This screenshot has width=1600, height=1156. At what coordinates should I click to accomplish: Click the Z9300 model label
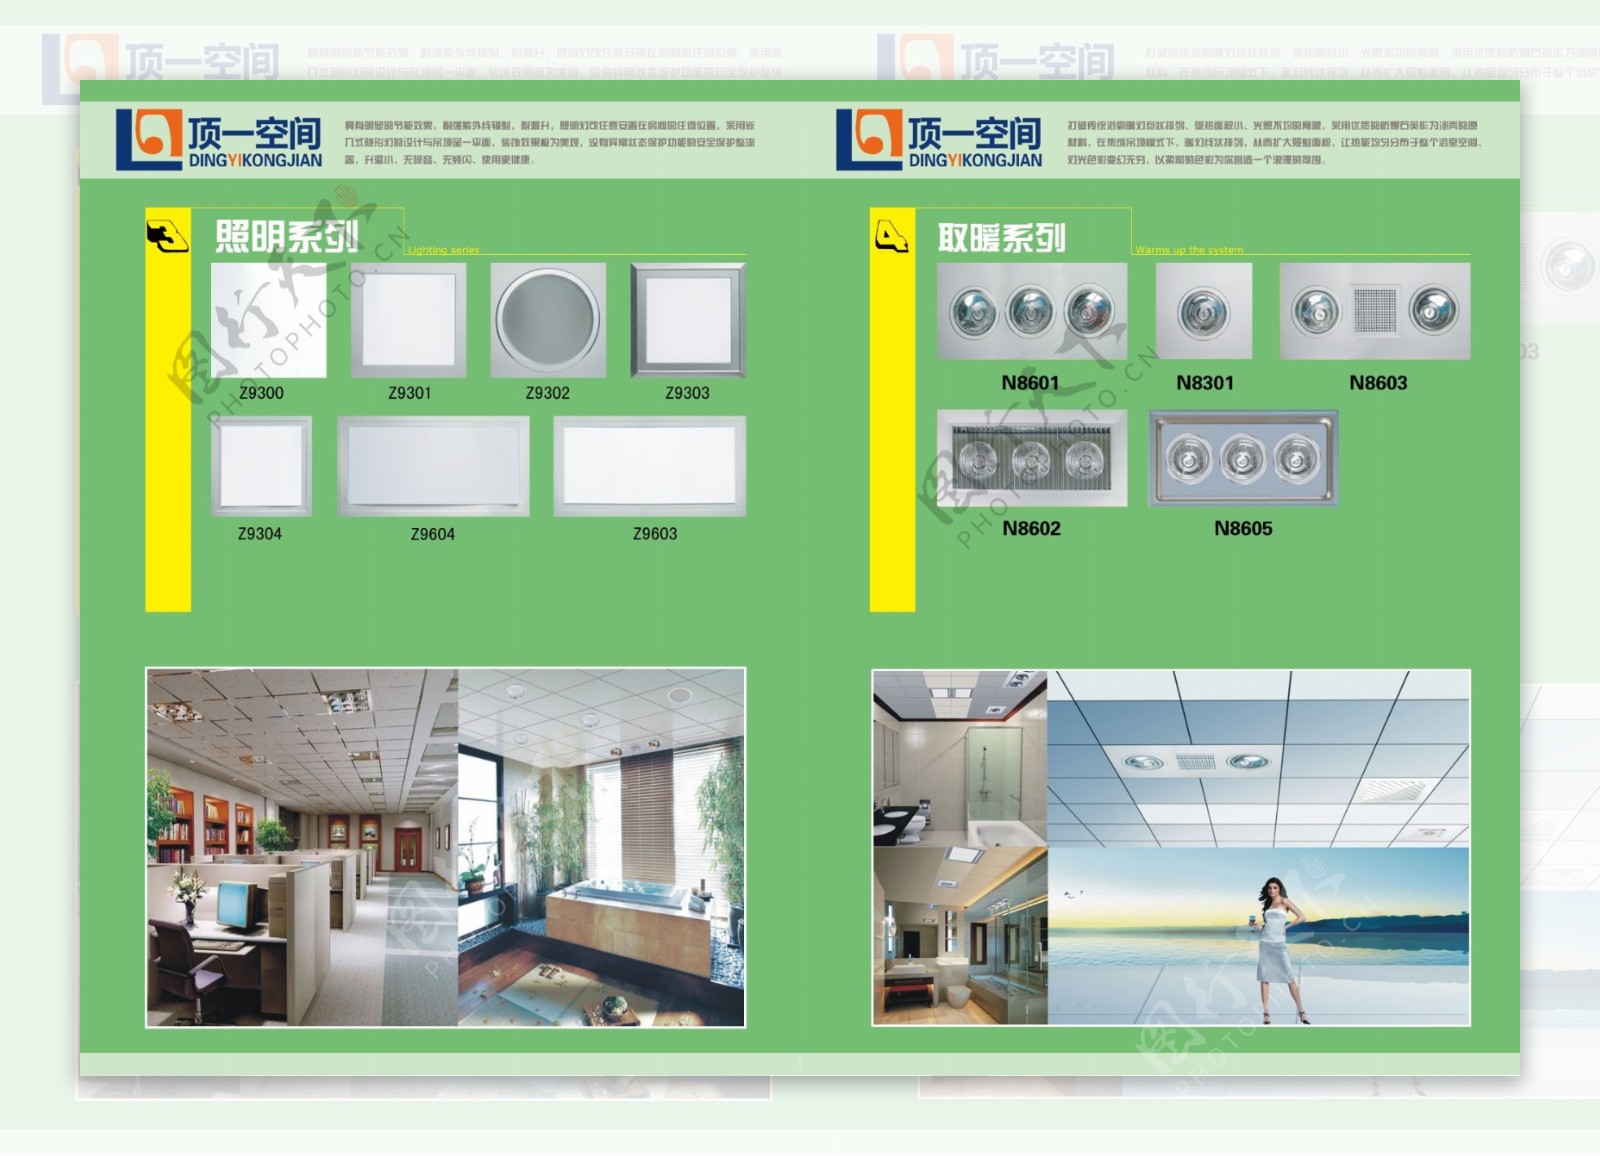coord(262,393)
